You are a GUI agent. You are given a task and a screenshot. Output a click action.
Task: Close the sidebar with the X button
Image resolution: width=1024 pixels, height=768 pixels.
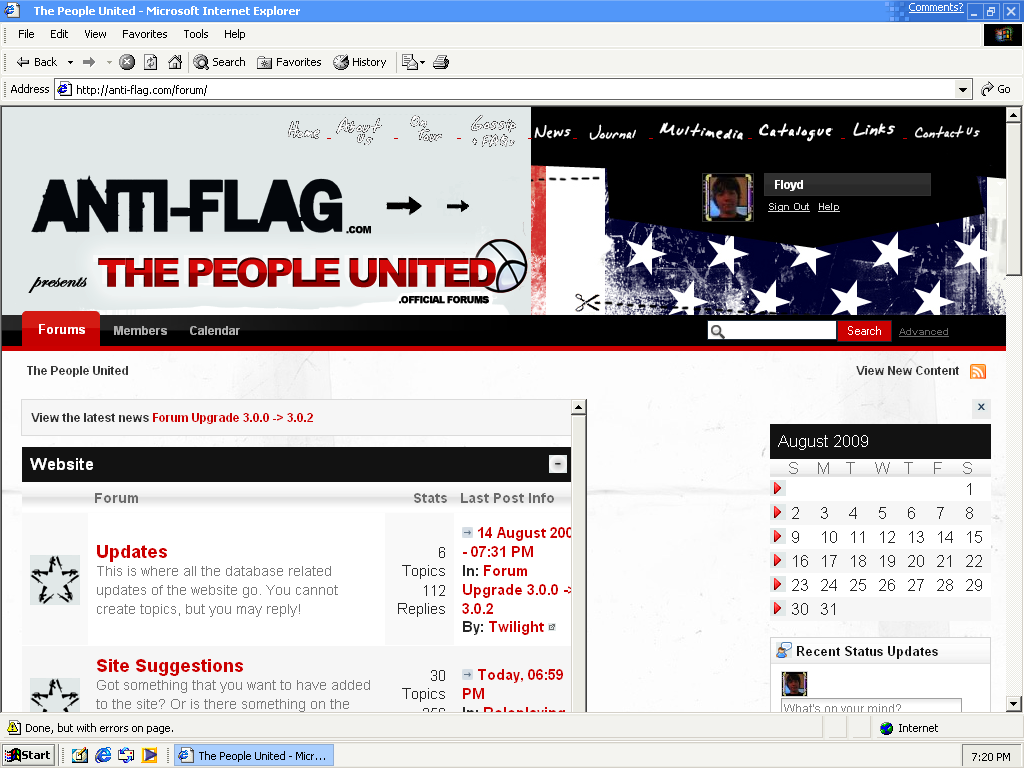(981, 407)
